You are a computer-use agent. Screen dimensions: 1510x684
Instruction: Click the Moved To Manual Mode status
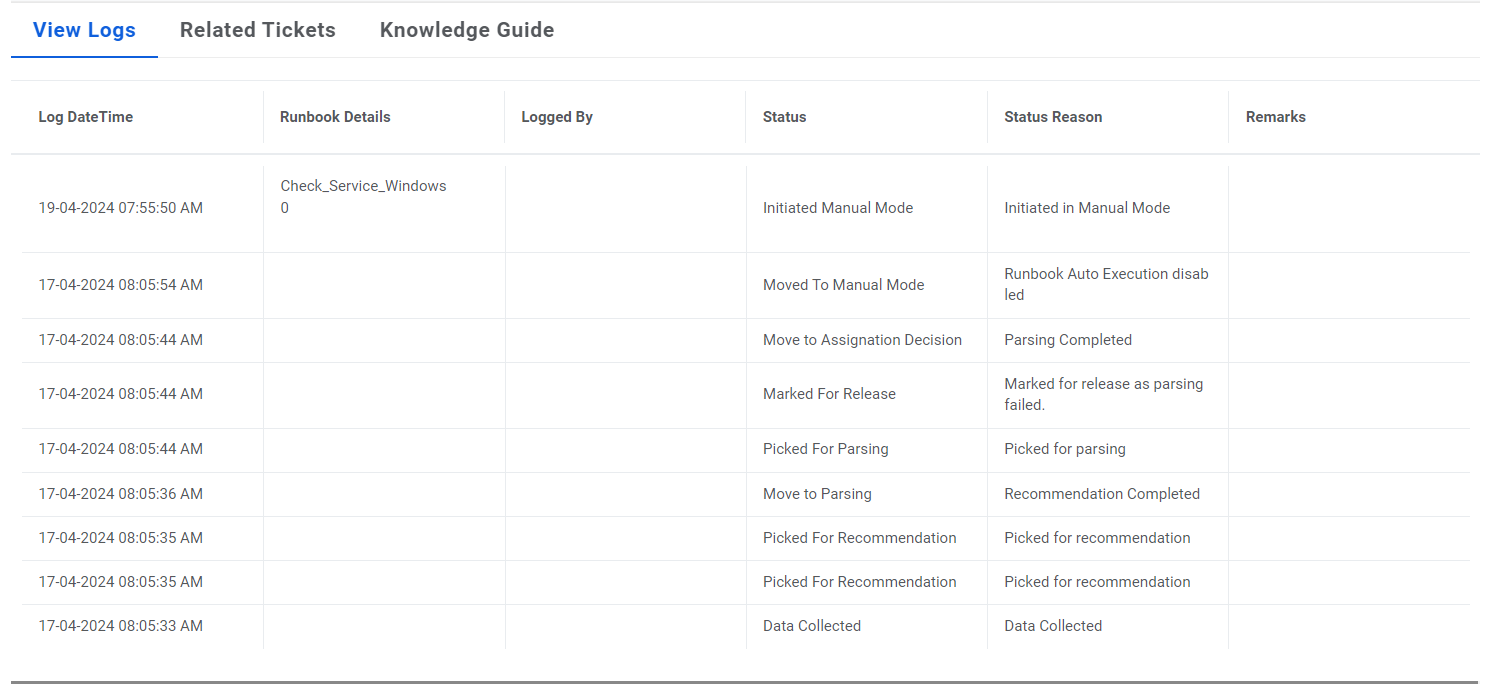click(x=843, y=285)
